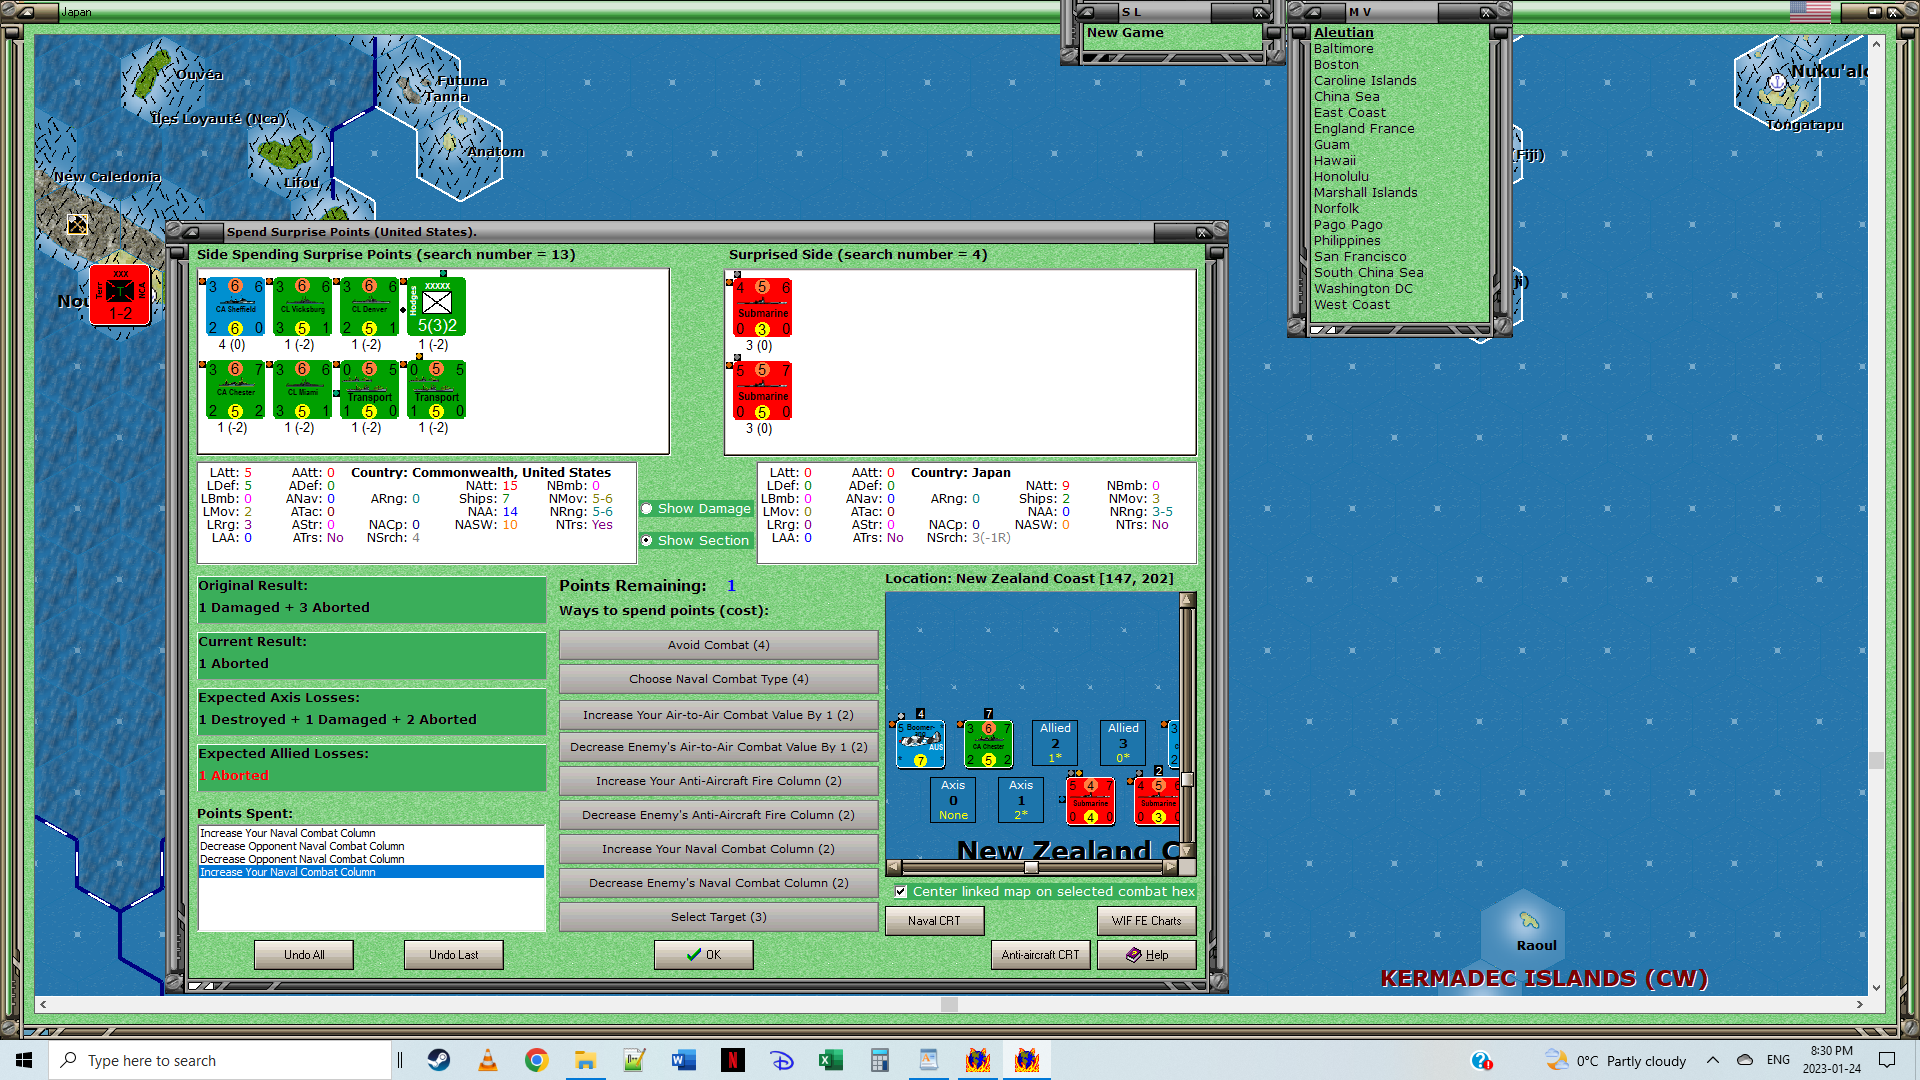Open the WIF FE Charts

[1146, 921]
